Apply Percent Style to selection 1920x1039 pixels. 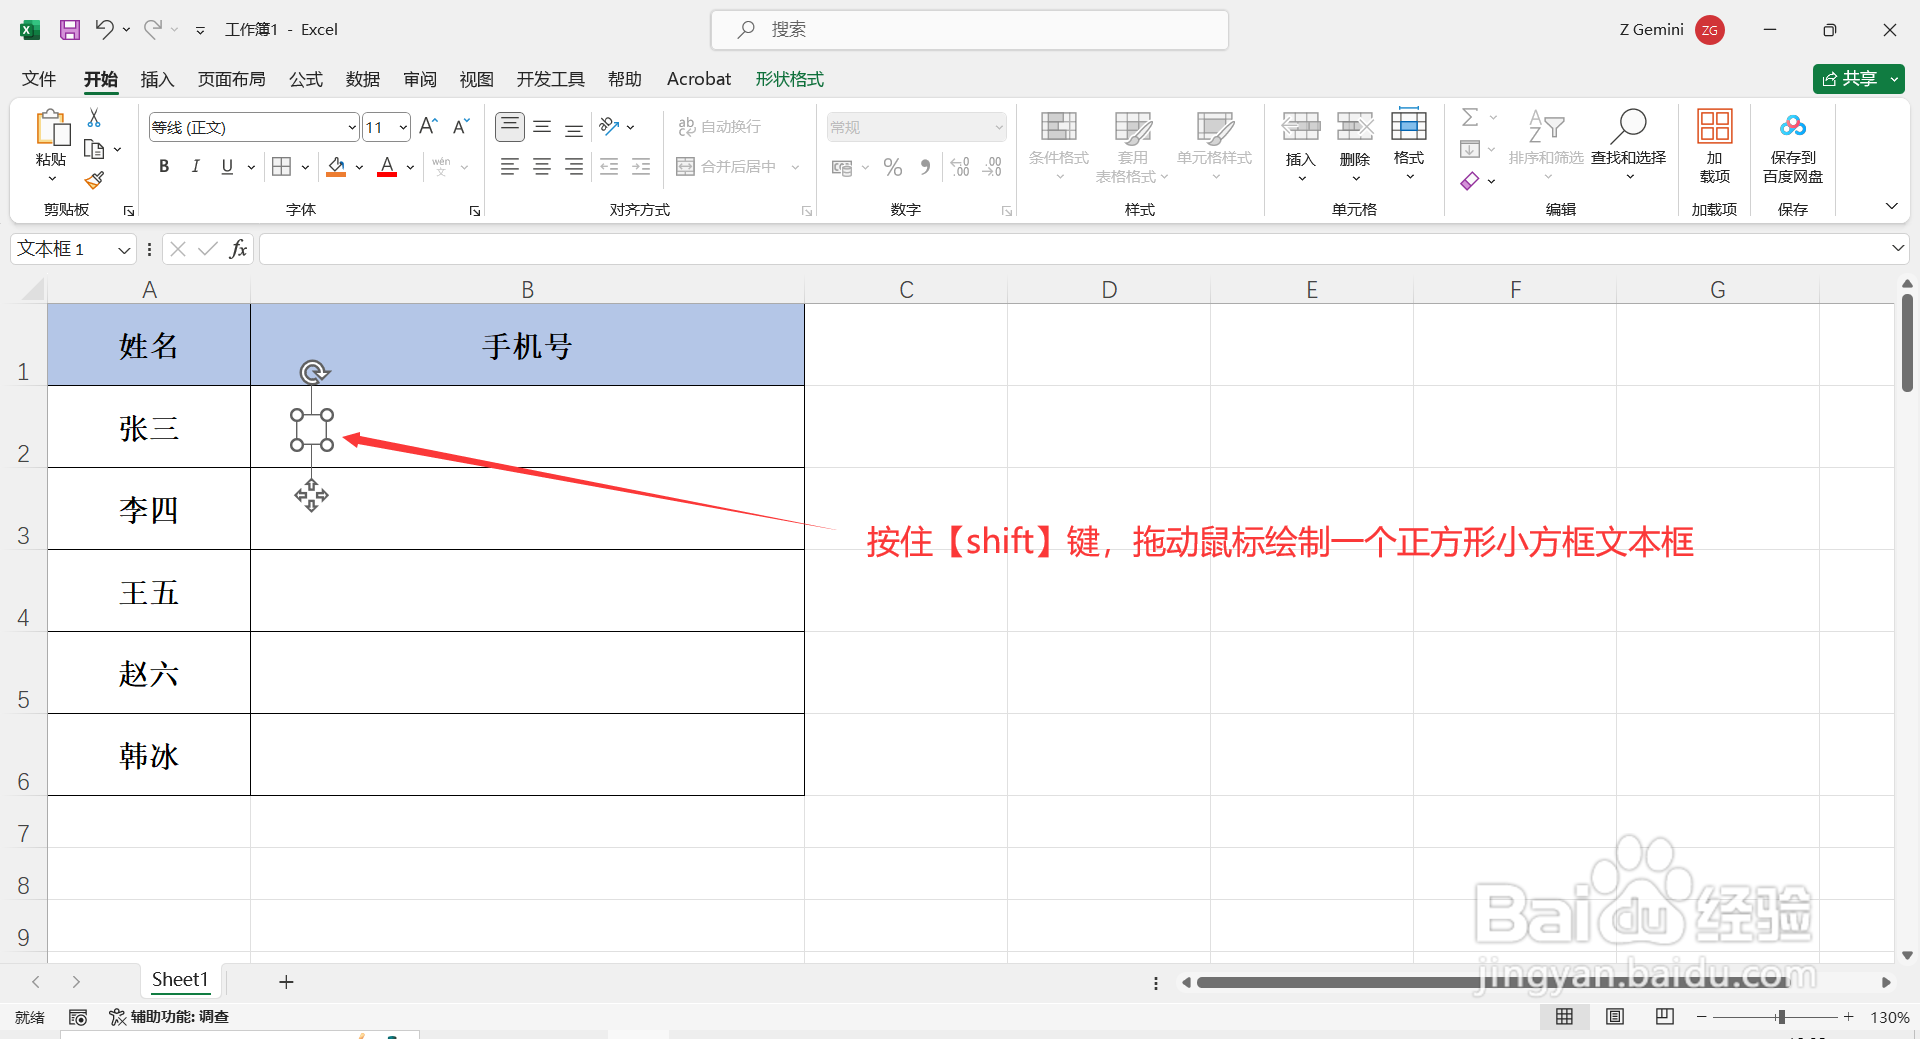coord(893,166)
